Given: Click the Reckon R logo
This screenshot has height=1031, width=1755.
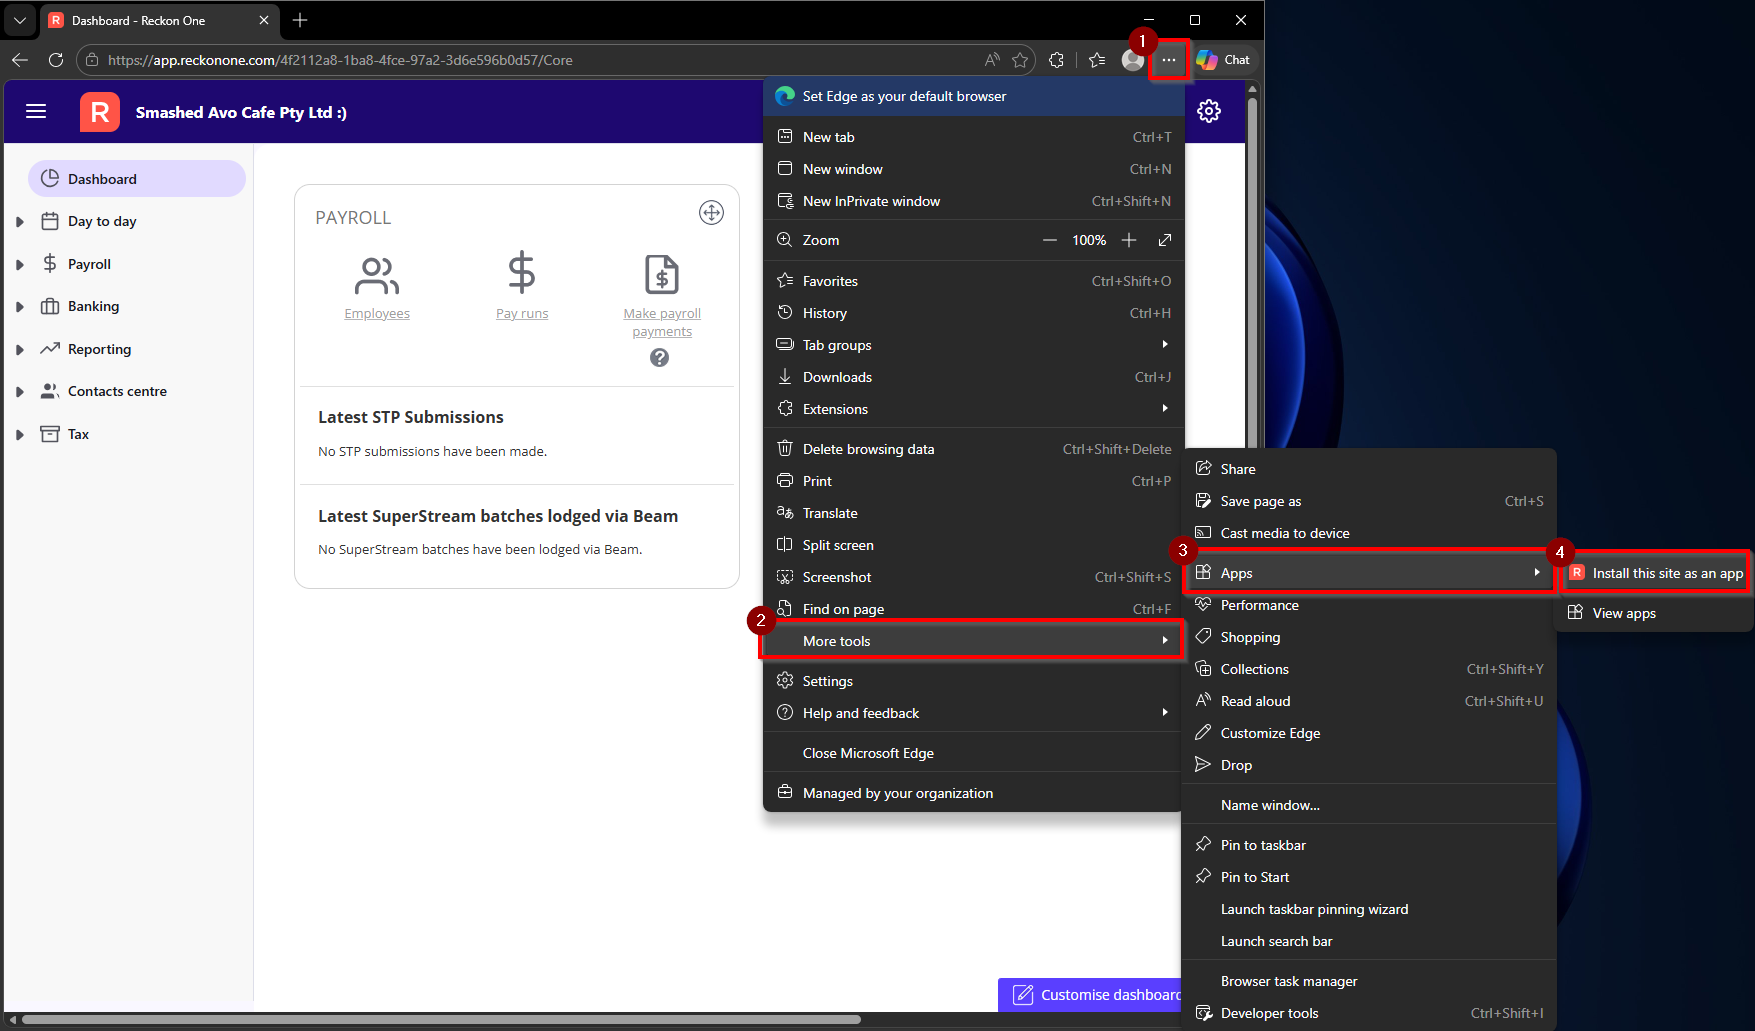Looking at the screenshot, I should click(100, 112).
